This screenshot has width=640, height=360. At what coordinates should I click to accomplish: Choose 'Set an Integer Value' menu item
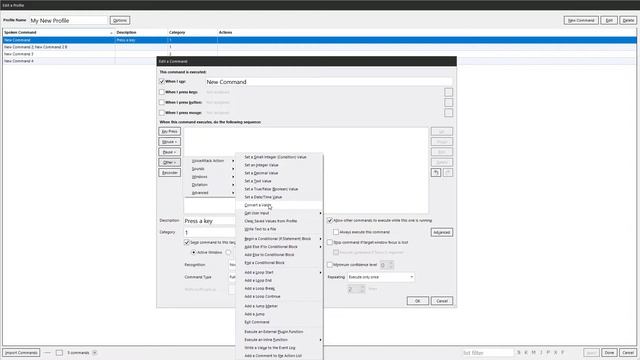click(279, 165)
